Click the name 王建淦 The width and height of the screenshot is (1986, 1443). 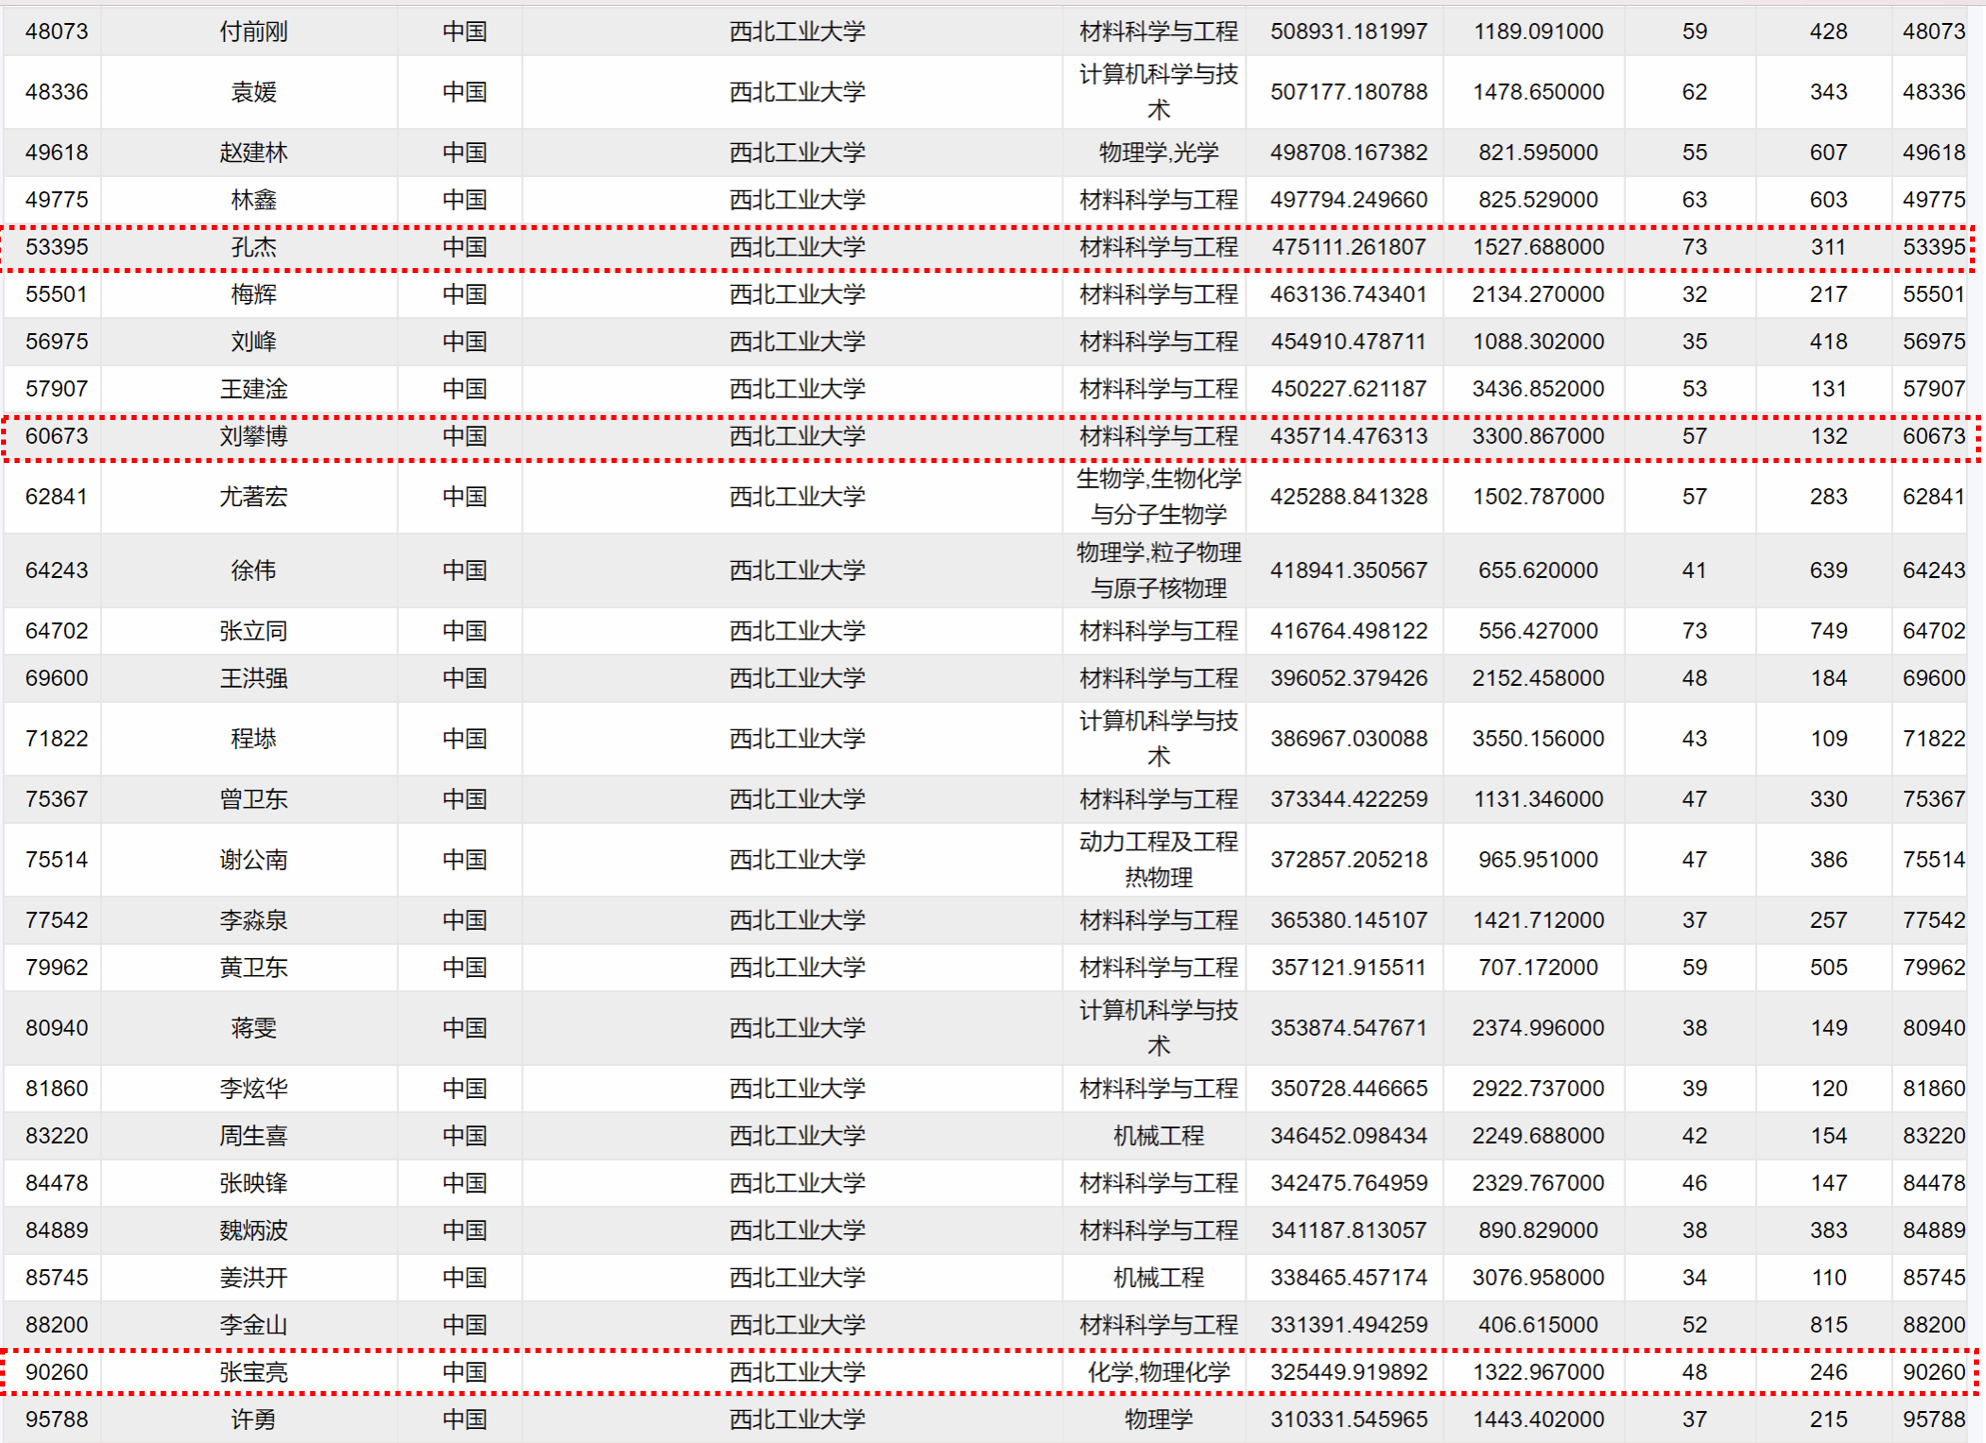[253, 389]
